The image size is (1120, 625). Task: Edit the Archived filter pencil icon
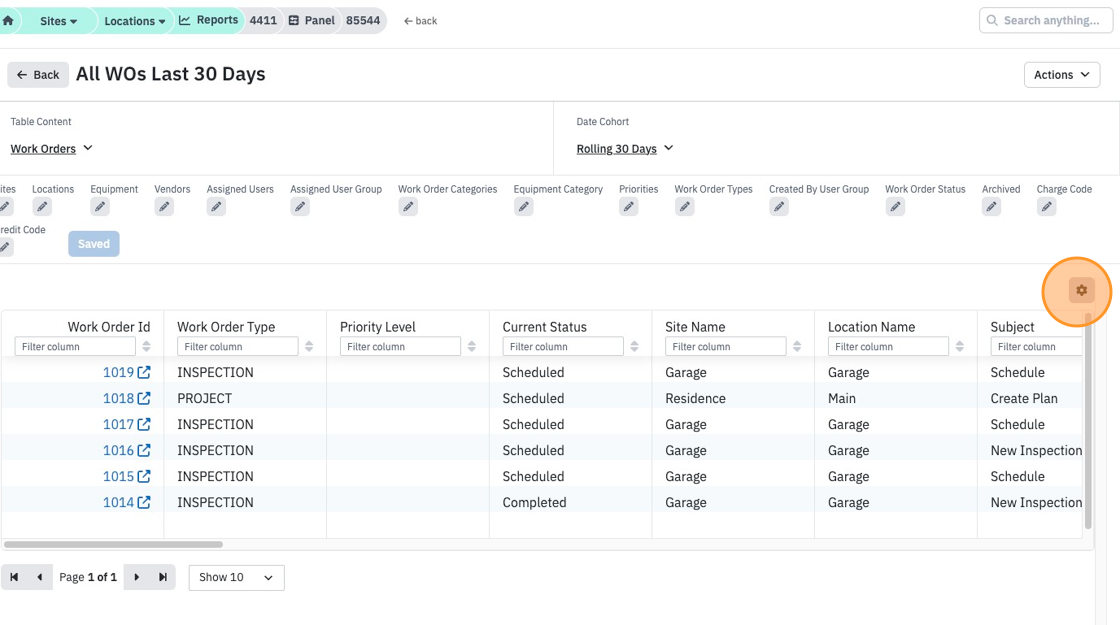tap(991, 207)
